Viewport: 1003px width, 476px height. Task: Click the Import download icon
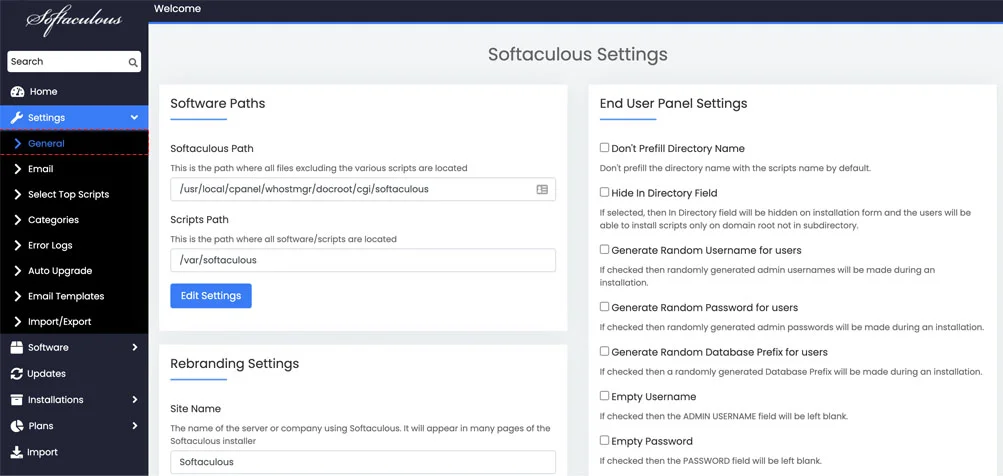[x=17, y=452]
